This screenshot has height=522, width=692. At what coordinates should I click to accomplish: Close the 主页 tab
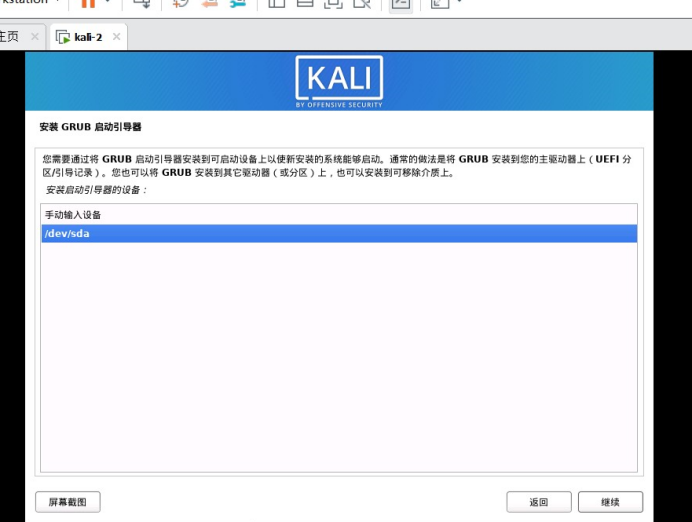[35, 37]
